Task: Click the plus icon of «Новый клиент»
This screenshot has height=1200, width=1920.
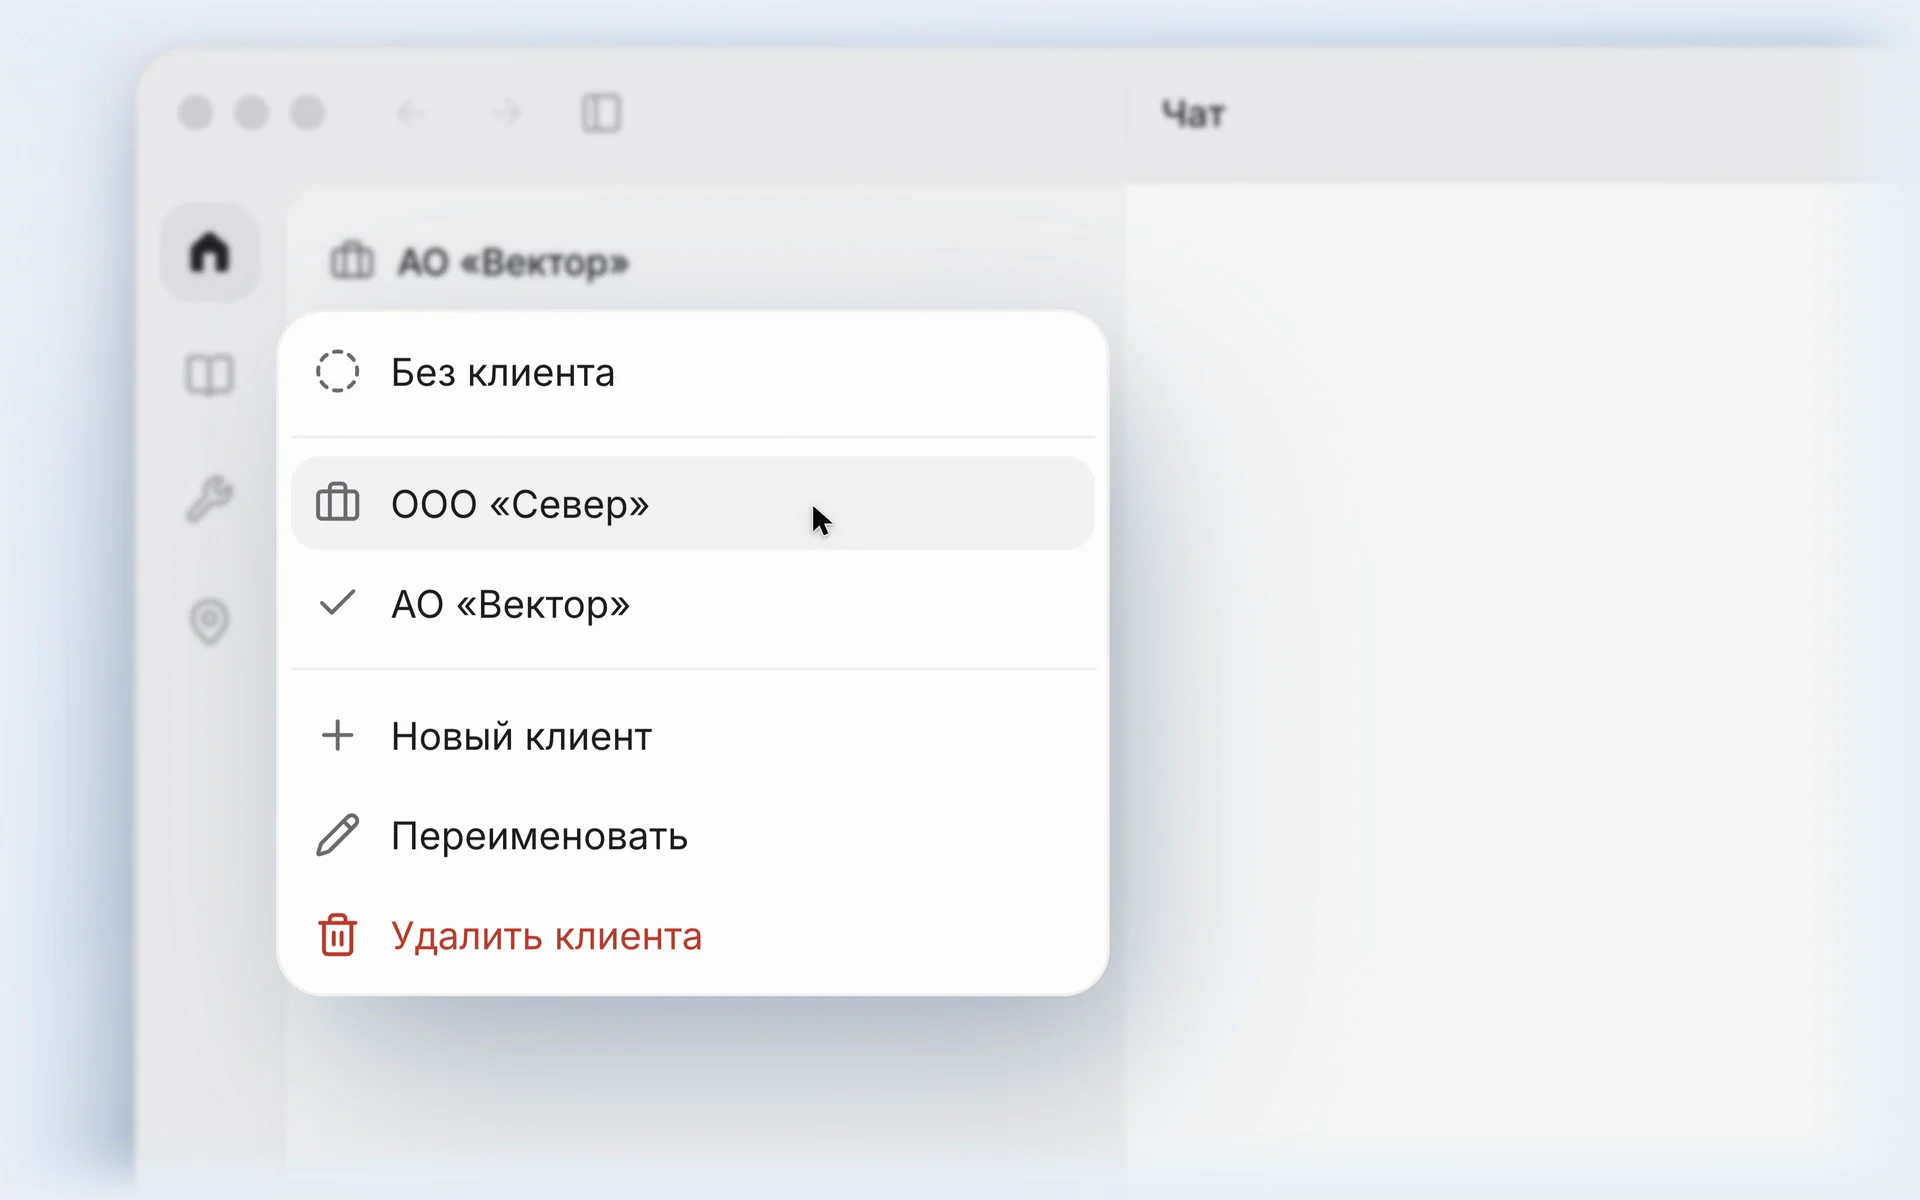Action: point(338,735)
